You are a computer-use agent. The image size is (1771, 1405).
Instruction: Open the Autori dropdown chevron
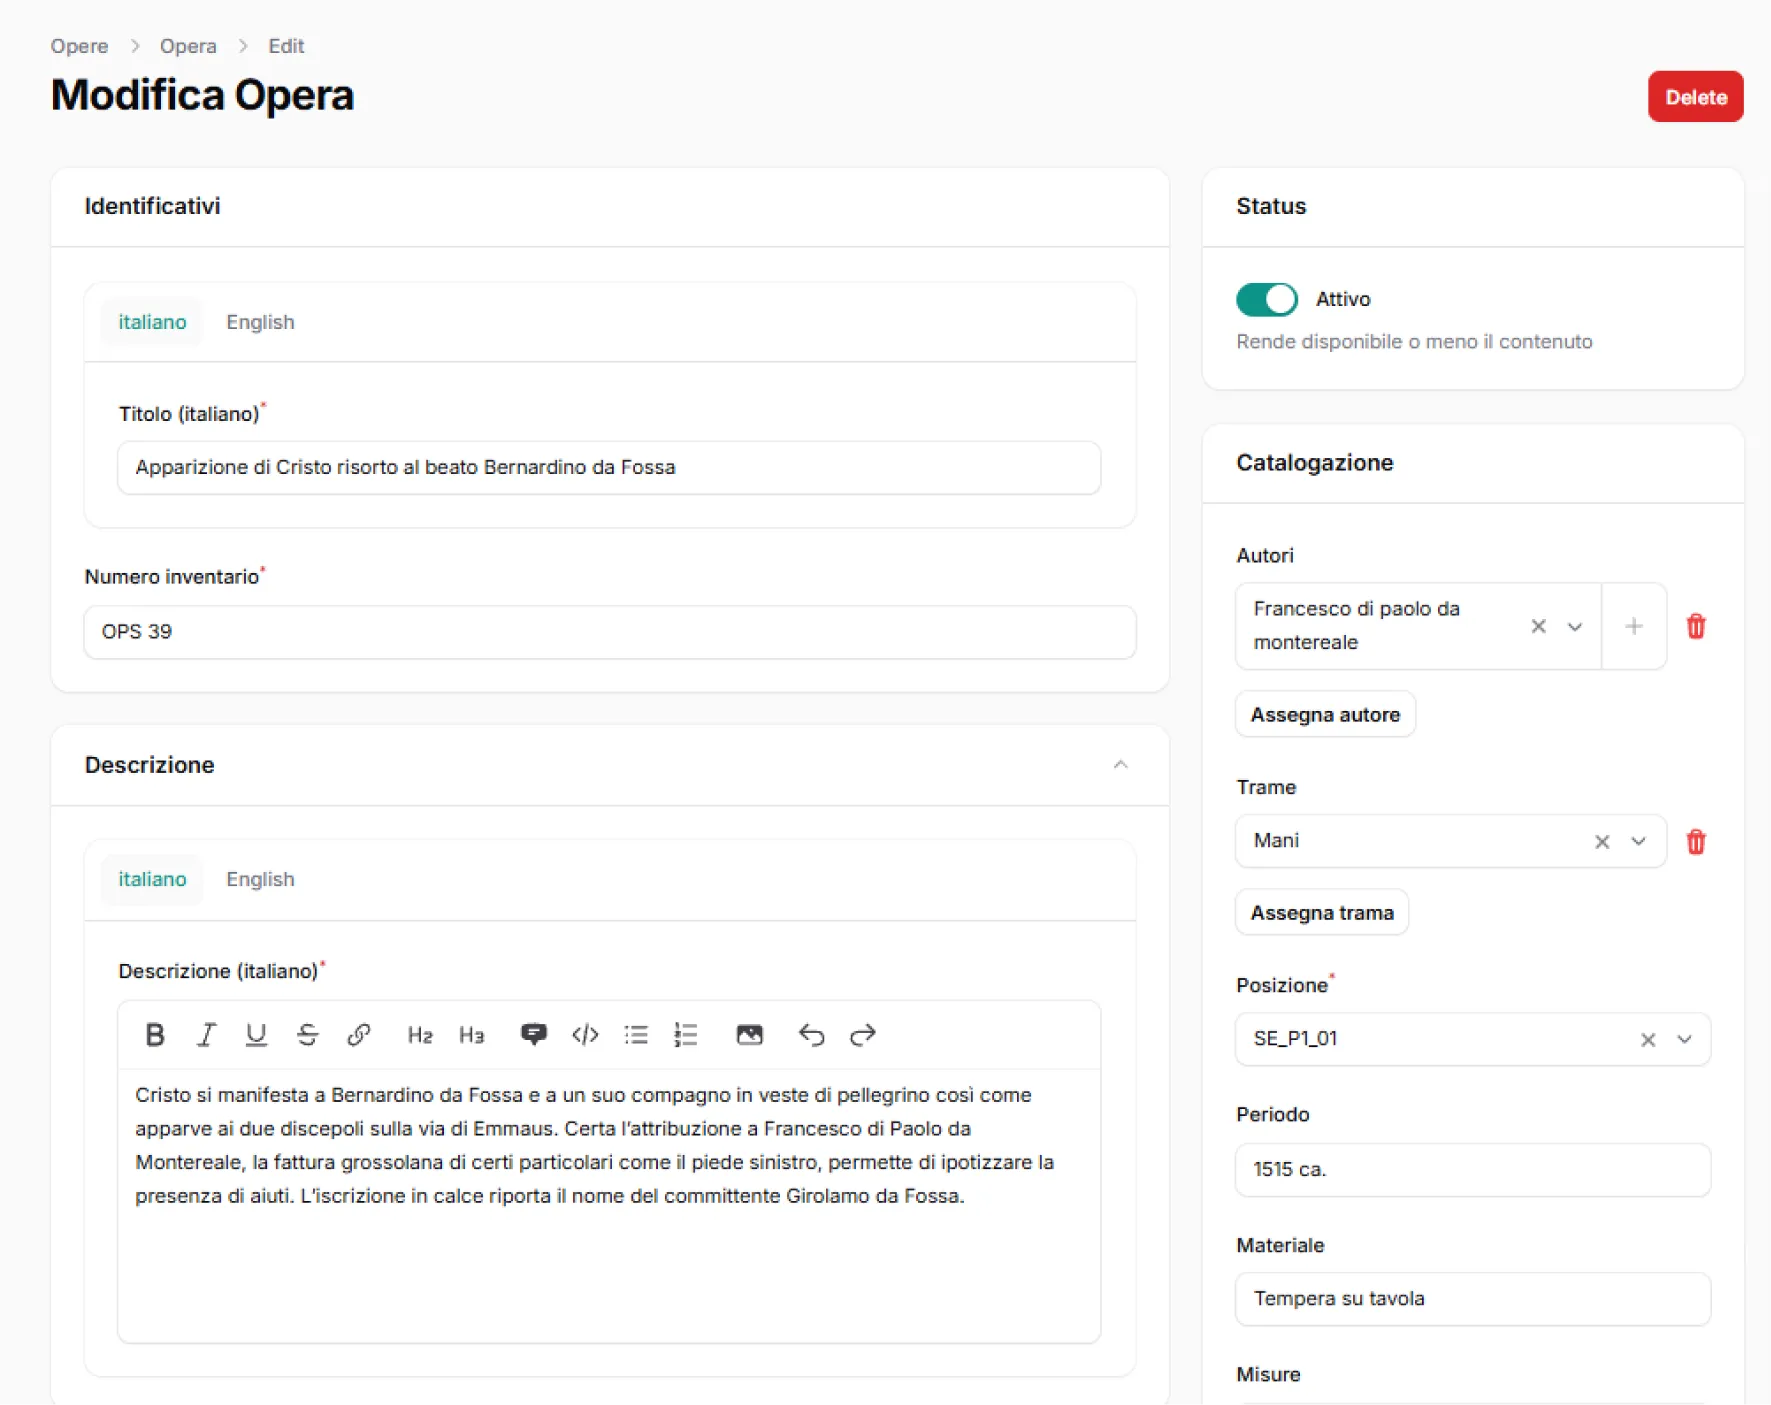[x=1575, y=626]
